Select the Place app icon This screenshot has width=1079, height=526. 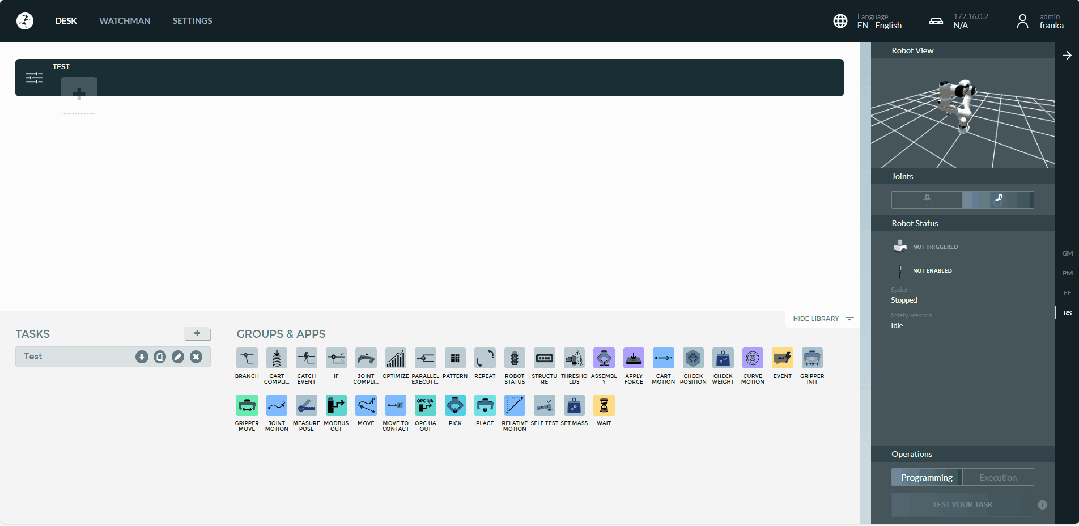pyautogui.click(x=484, y=405)
